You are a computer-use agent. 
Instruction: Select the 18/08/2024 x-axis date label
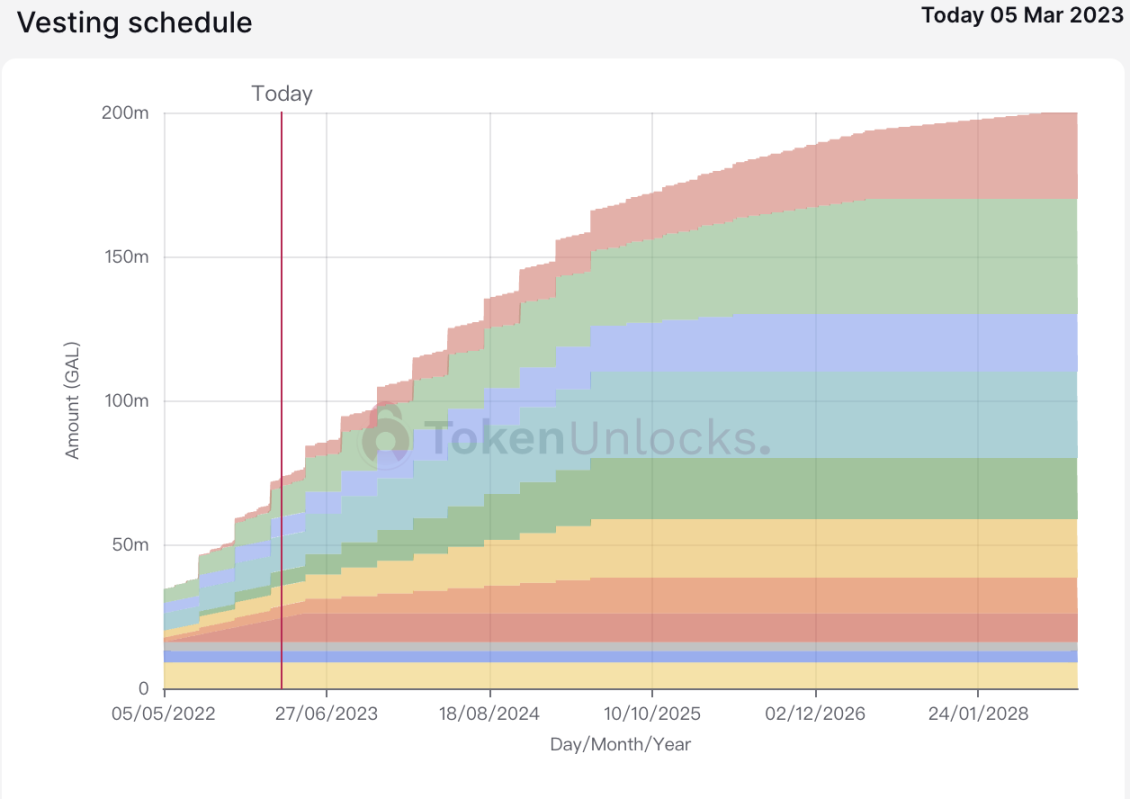coord(489,713)
